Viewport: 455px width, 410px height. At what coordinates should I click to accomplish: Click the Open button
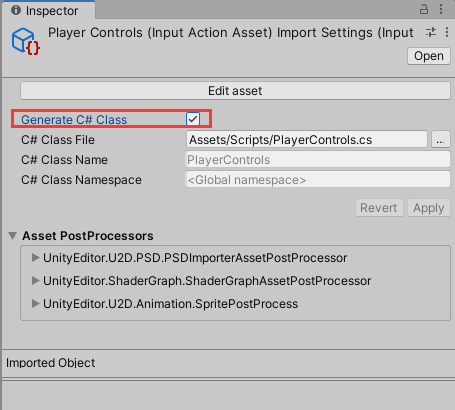coord(429,56)
